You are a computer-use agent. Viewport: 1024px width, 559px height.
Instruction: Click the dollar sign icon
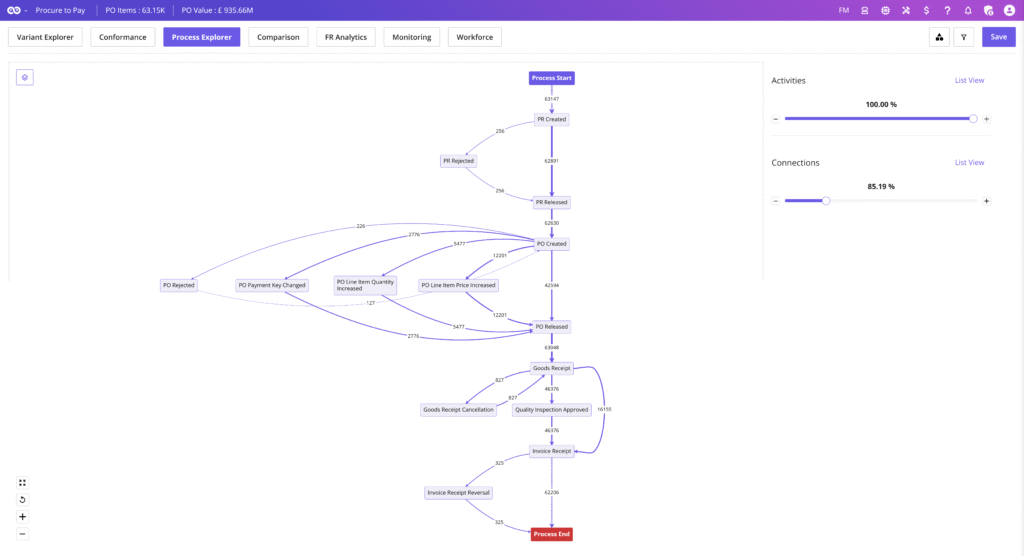(x=927, y=10)
